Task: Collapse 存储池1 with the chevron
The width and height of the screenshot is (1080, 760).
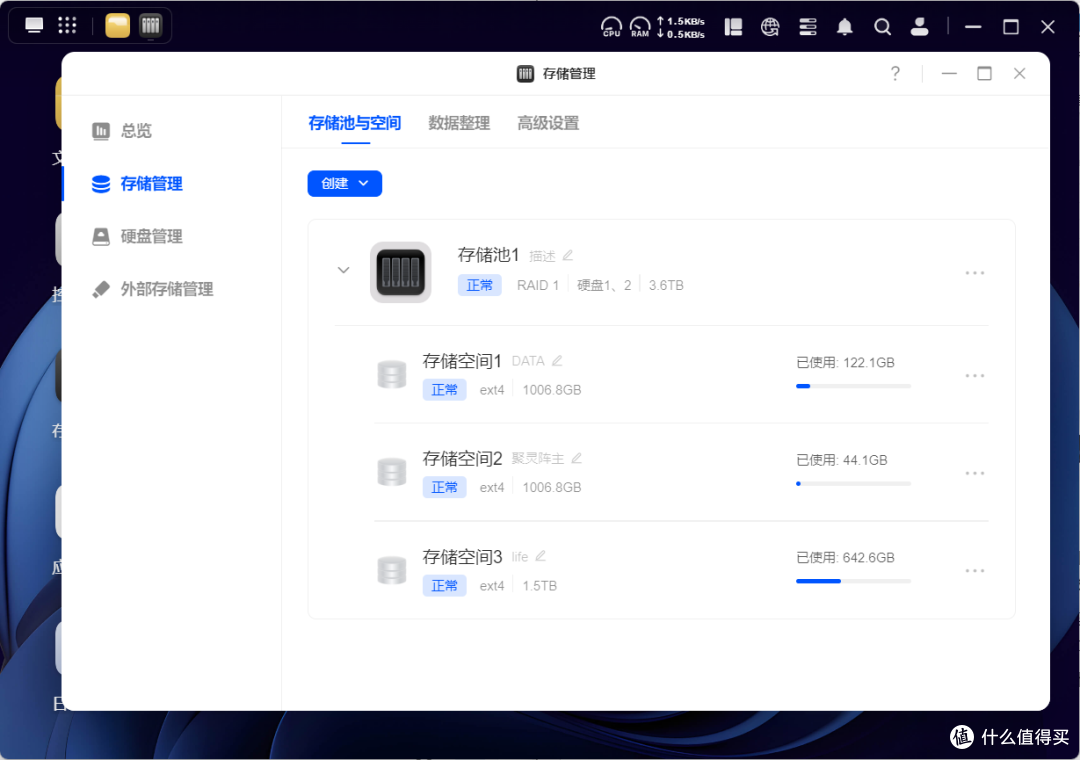Action: [343, 270]
